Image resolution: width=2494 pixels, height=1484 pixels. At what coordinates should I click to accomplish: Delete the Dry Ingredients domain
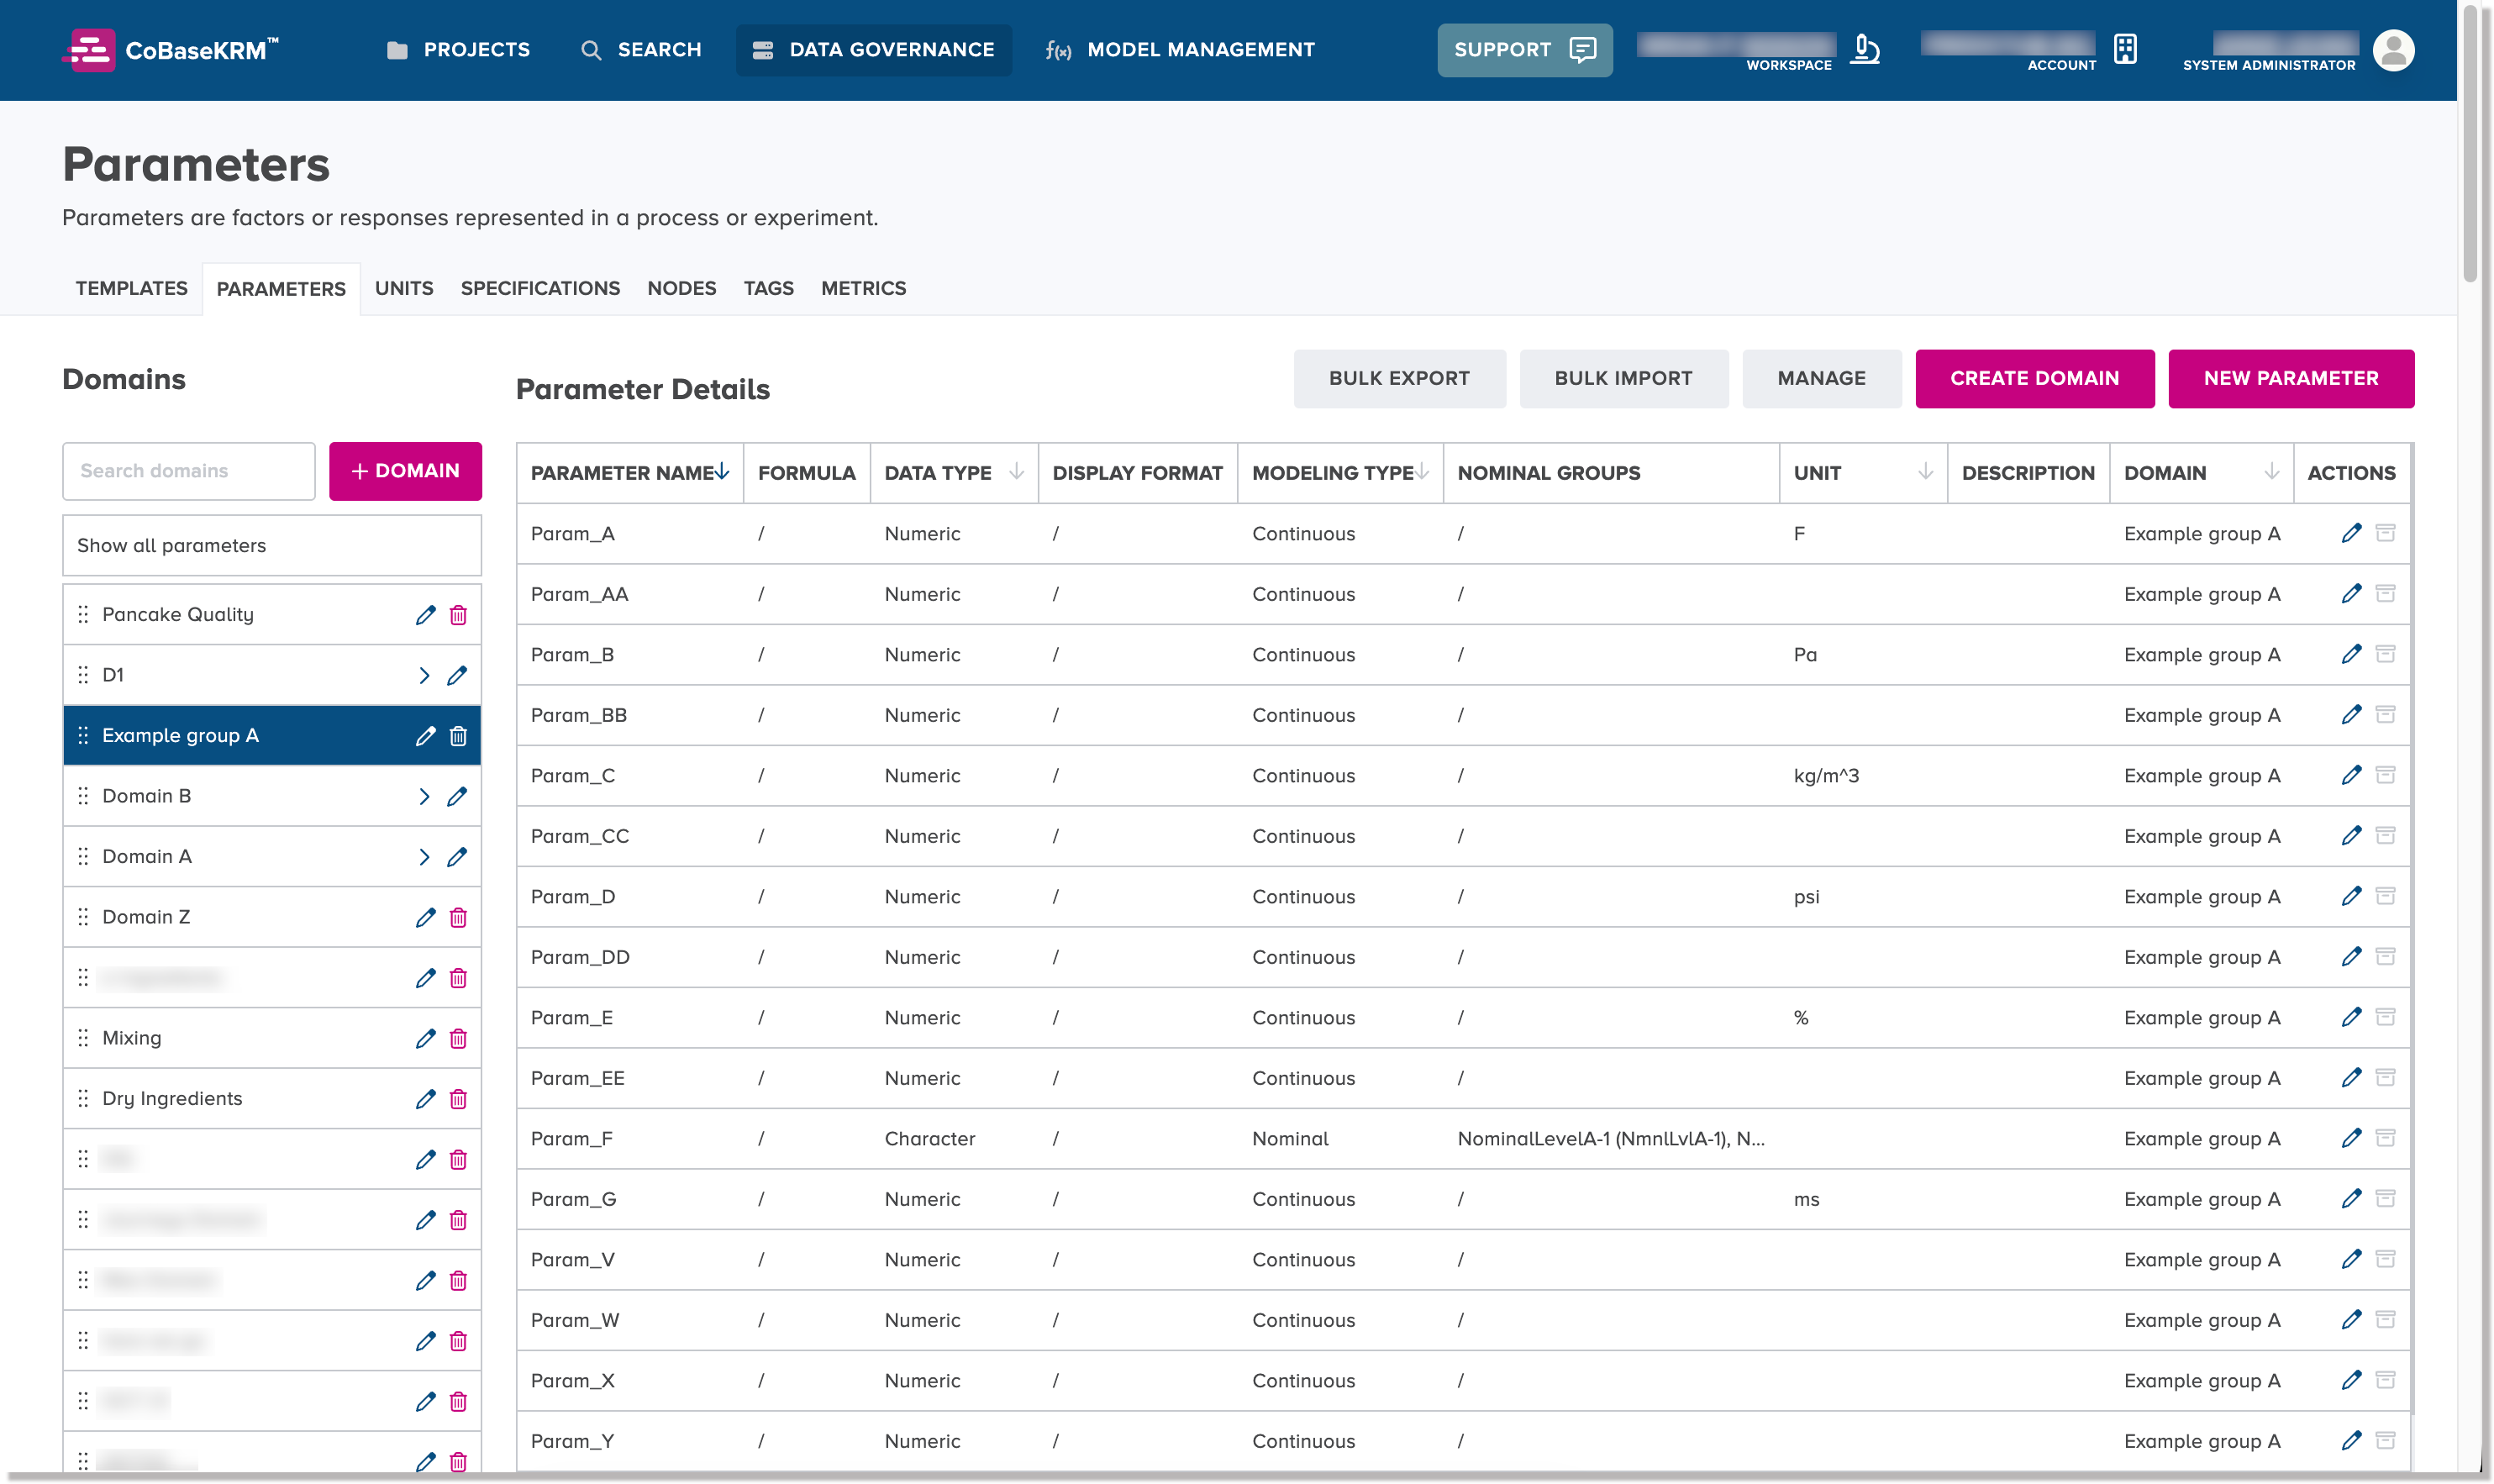[458, 1099]
